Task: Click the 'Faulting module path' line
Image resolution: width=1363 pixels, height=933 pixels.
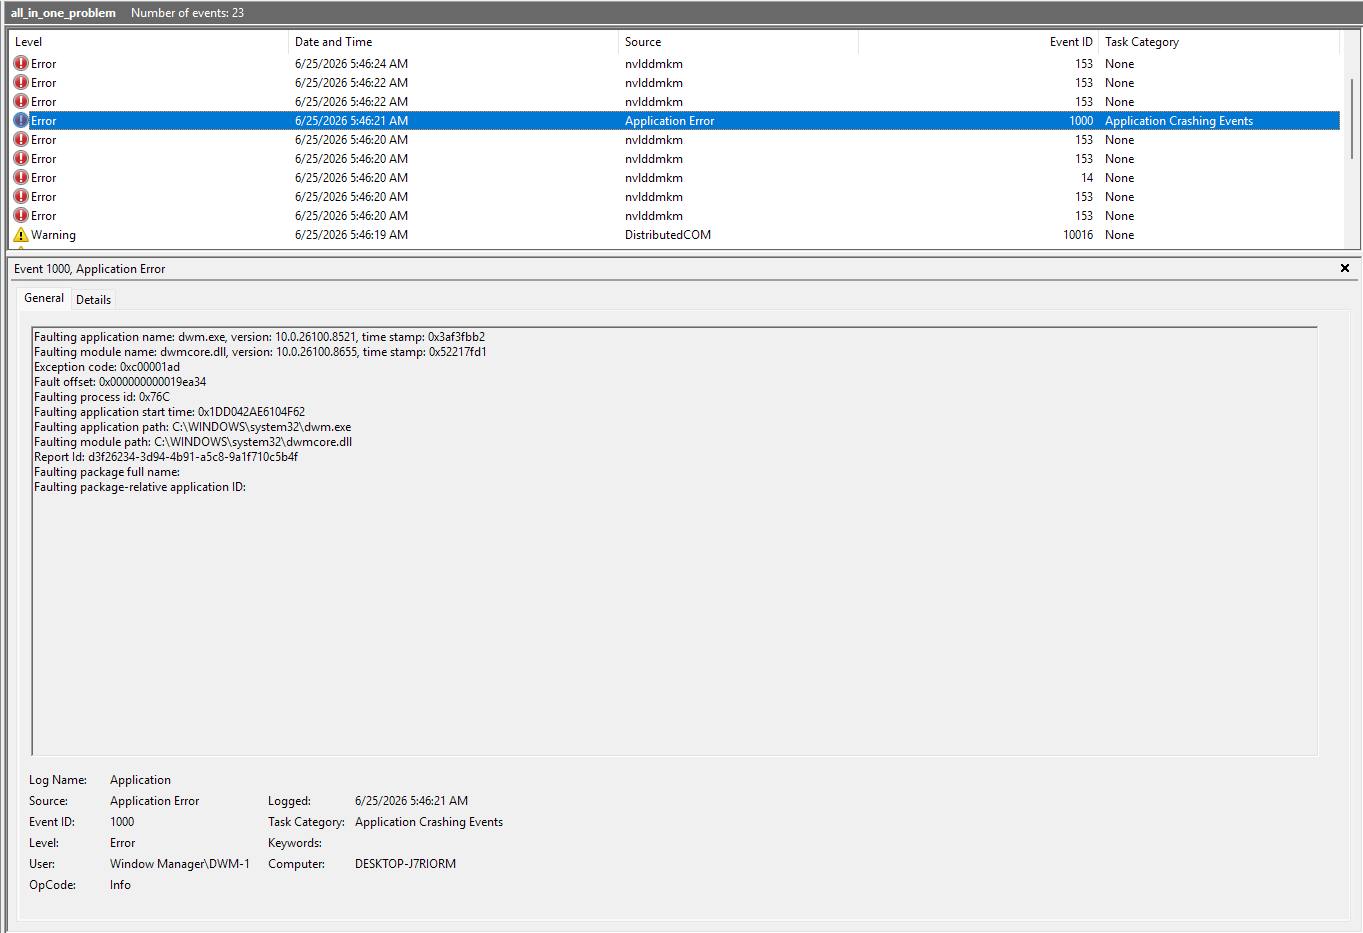Action: [x=193, y=442]
